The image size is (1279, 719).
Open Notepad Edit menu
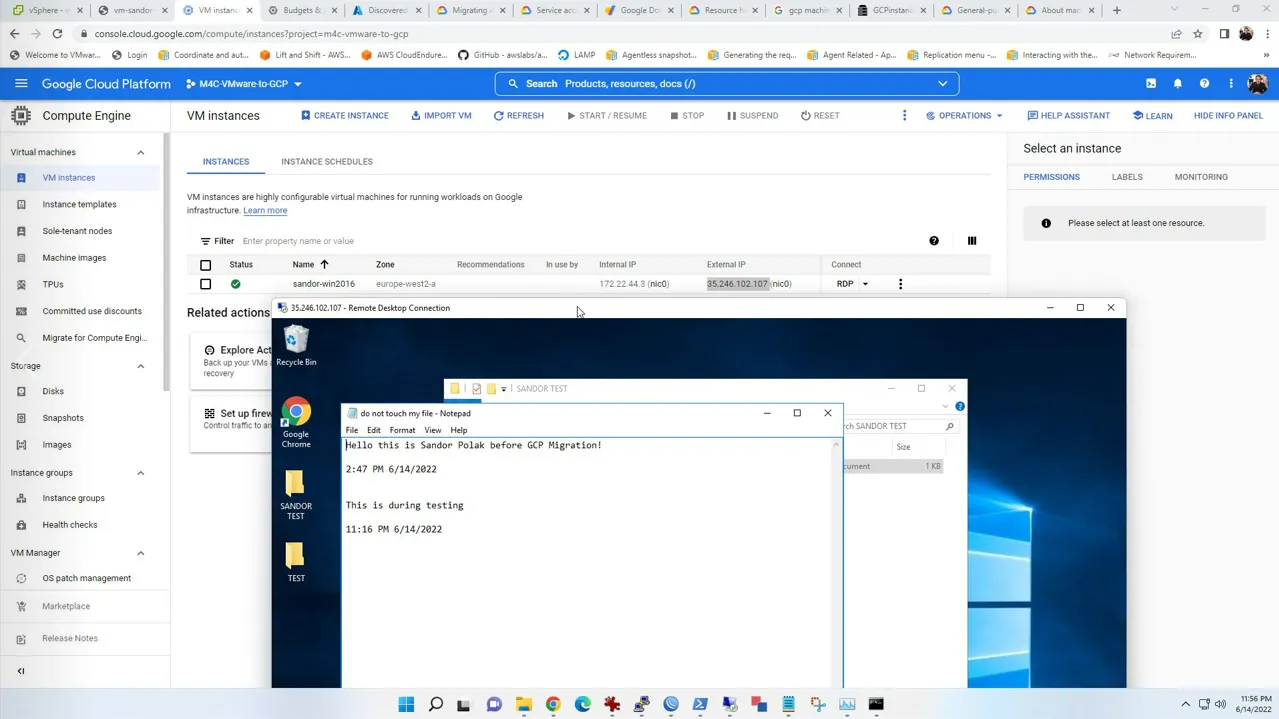[x=374, y=430]
